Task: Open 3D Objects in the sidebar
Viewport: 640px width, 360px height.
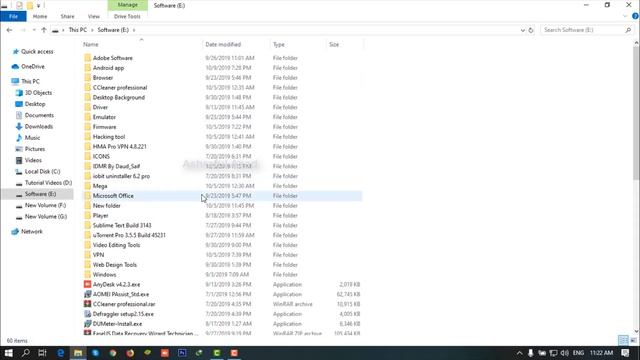Action: pos(38,93)
